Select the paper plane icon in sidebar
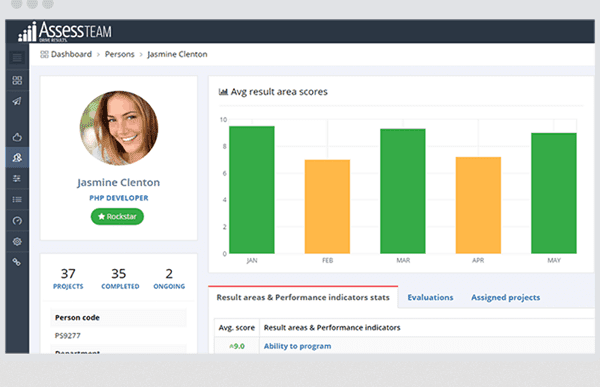 tap(17, 101)
